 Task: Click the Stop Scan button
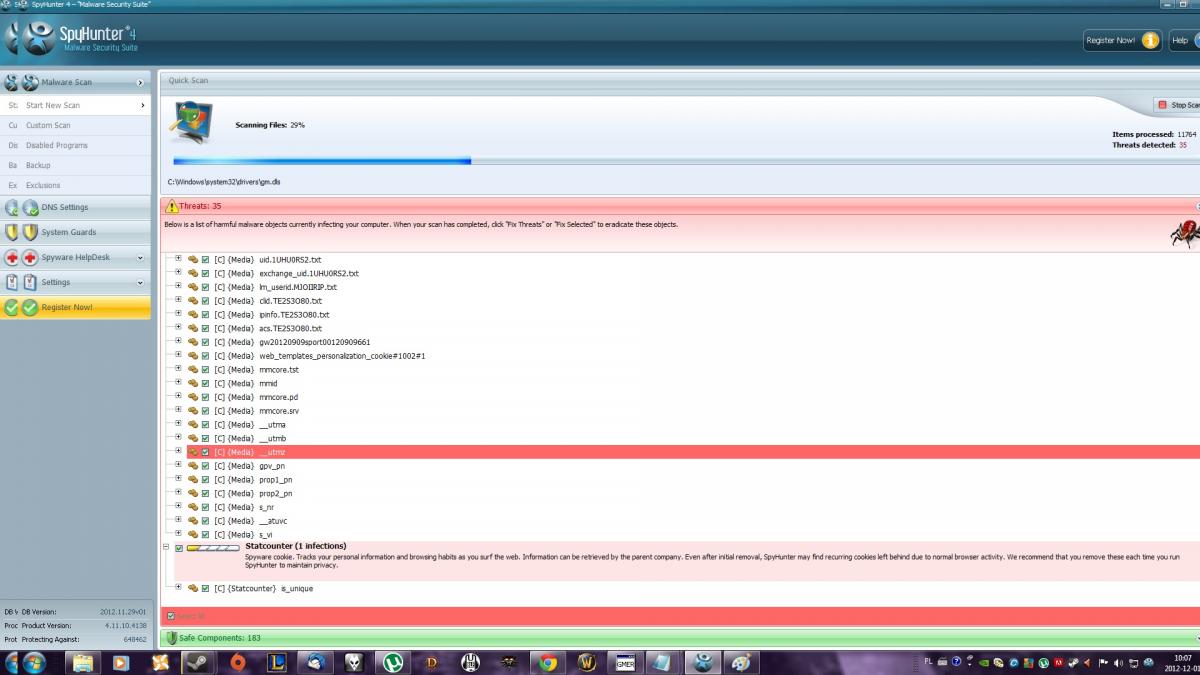[x=1177, y=105]
